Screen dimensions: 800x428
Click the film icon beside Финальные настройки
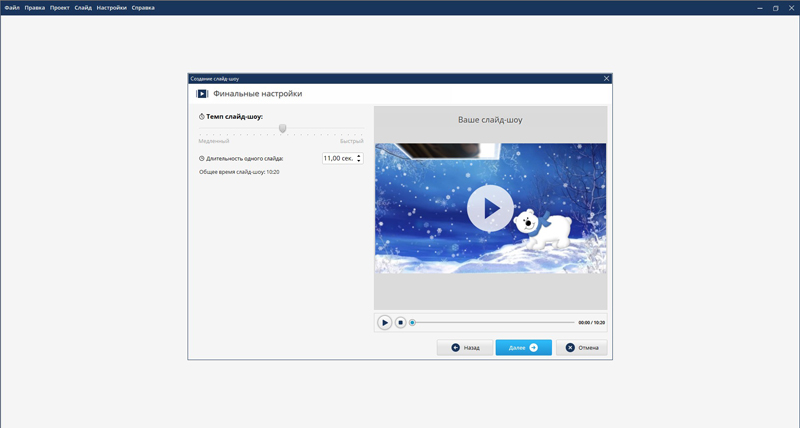tap(202, 94)
